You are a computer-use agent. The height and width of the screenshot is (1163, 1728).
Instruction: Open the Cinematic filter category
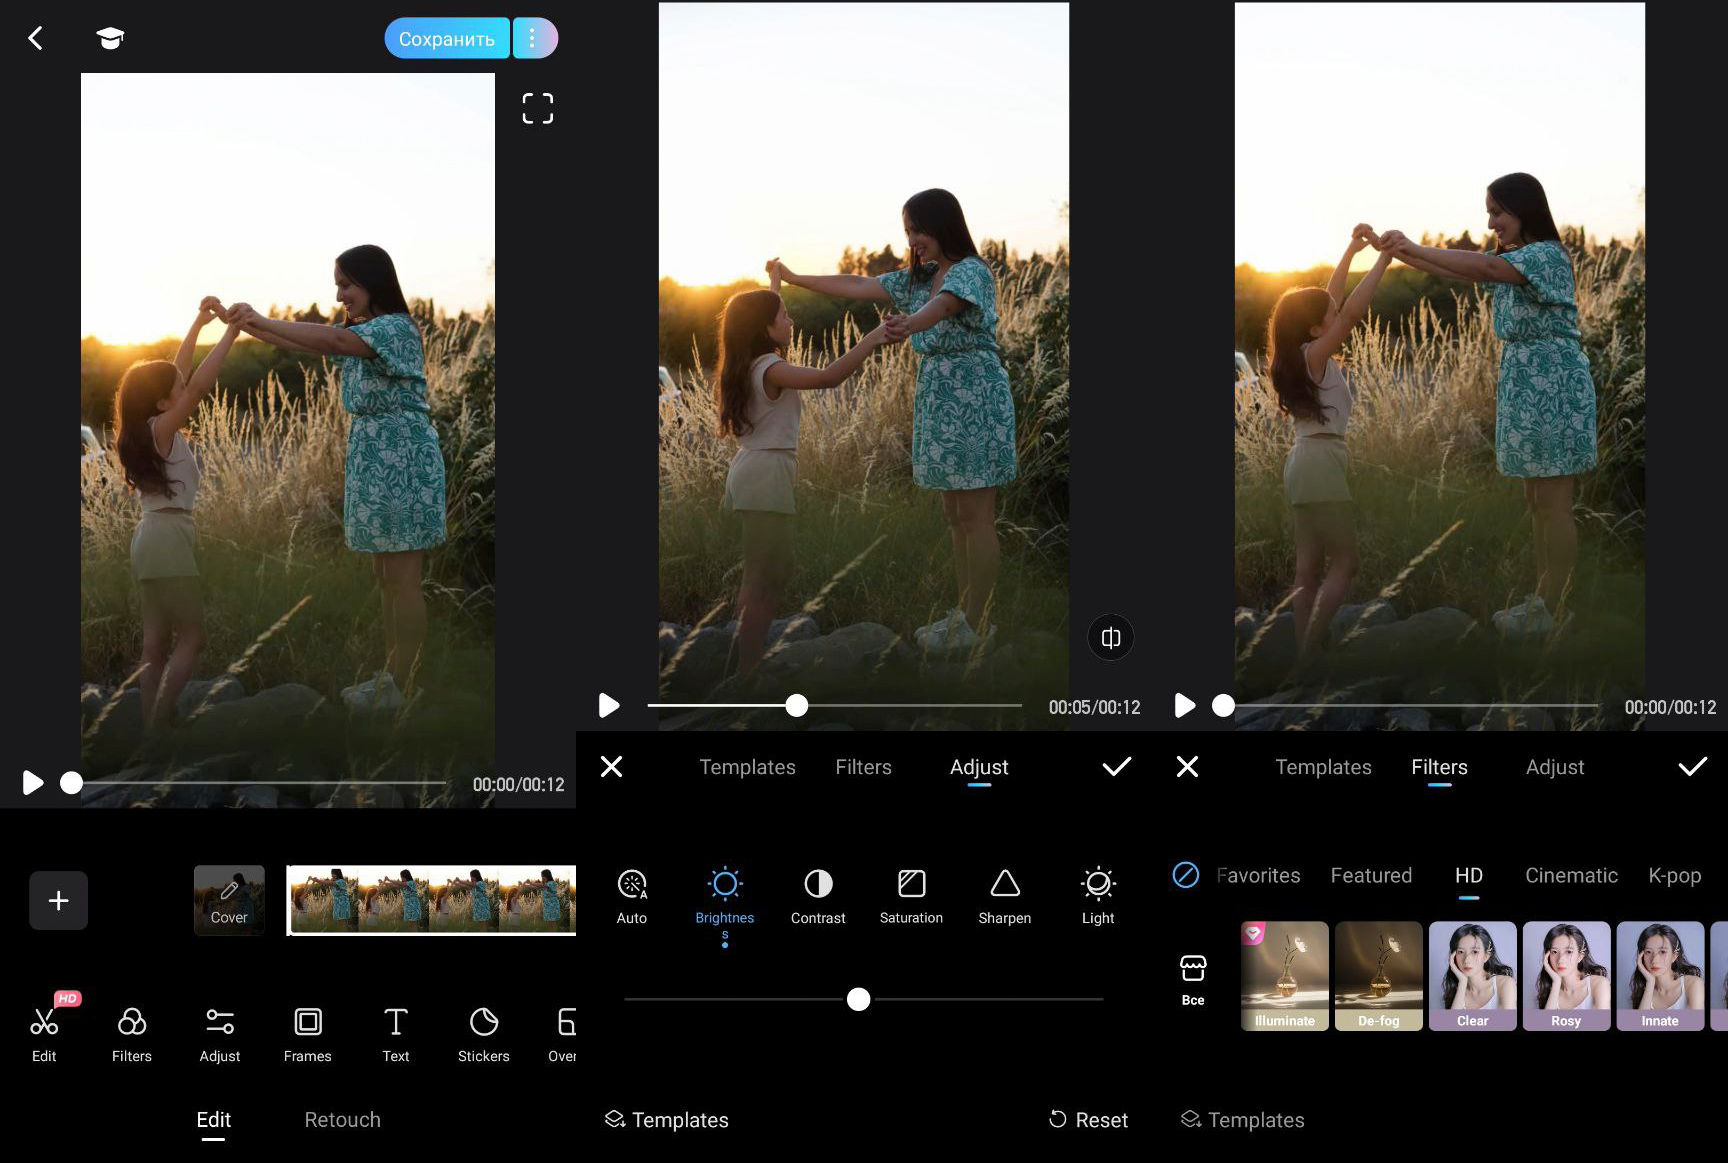(x=1571, y=876)
